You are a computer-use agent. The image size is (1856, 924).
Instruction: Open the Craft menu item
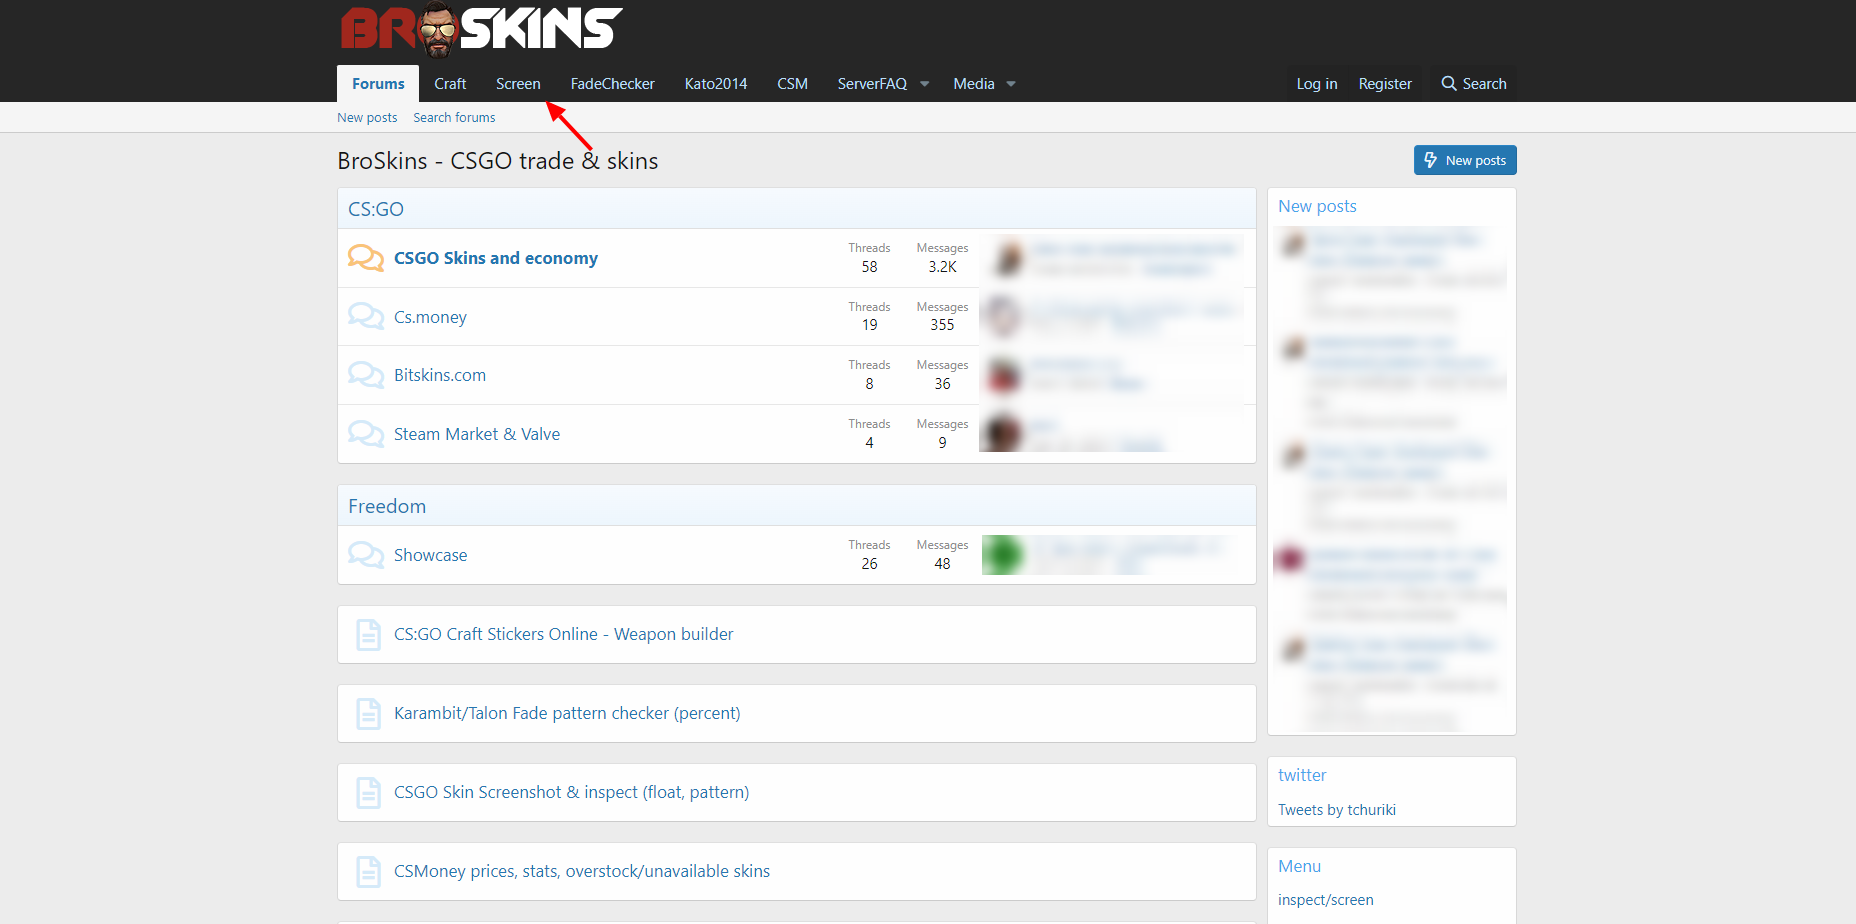450,84
